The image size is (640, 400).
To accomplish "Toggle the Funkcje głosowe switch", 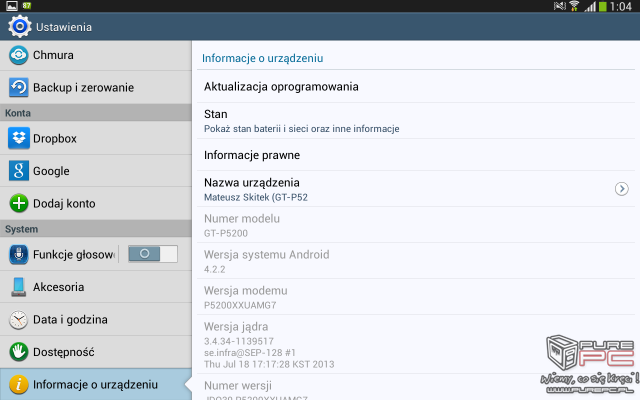I will (x=153, y=254).
